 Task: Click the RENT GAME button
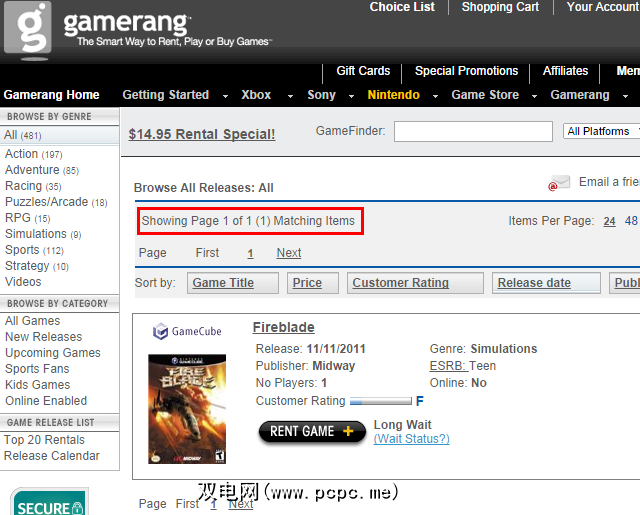click(312, 431)
